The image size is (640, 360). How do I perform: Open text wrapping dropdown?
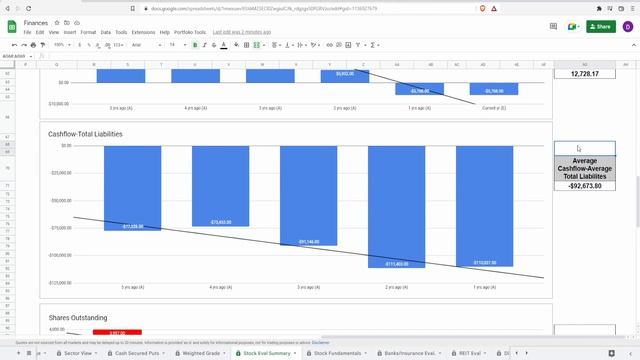[x=302, y=45]
